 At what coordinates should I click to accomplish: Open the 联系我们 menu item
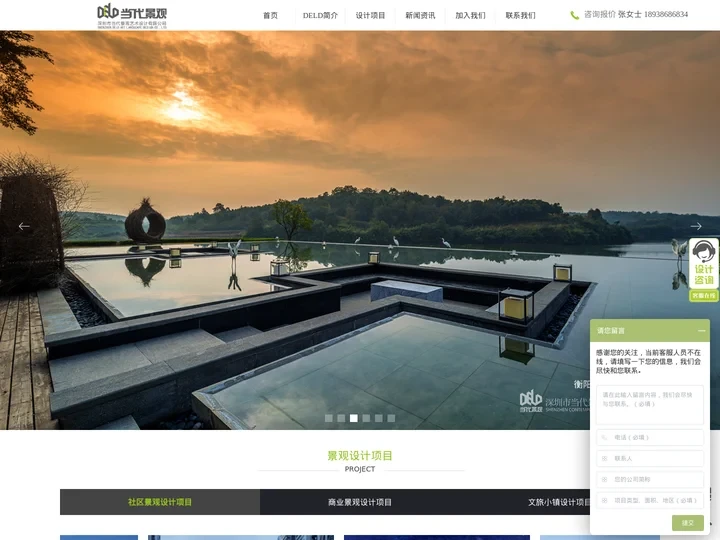[x=520, y=15]
